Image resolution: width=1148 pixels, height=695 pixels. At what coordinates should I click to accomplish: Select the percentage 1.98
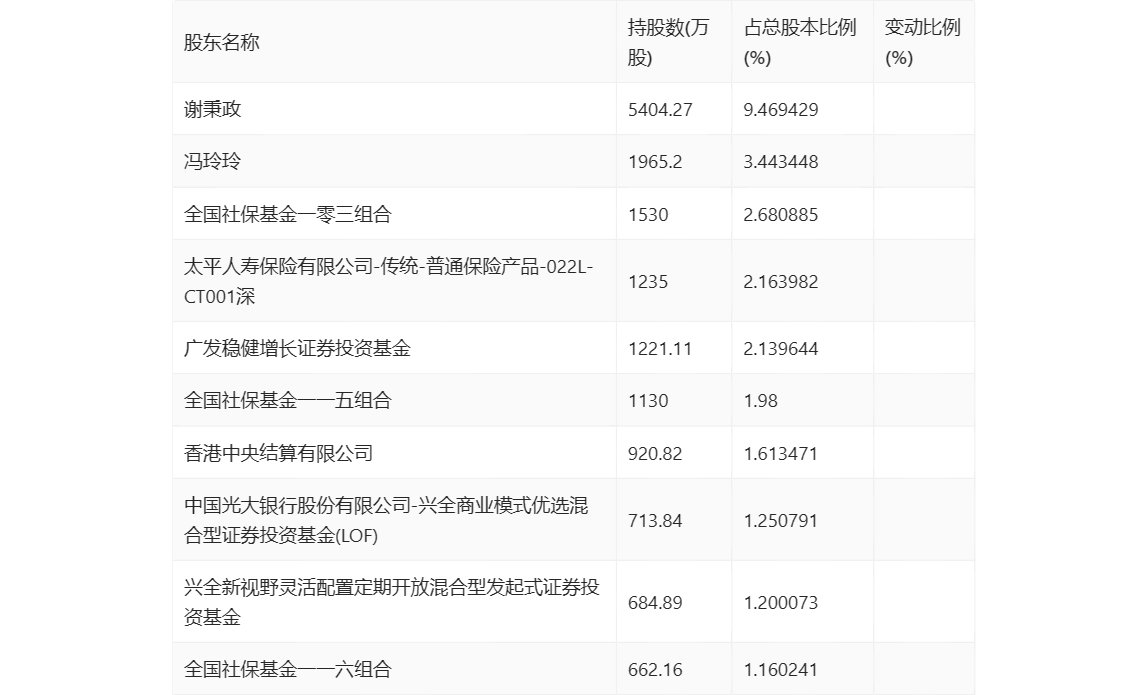coord(760,401)
